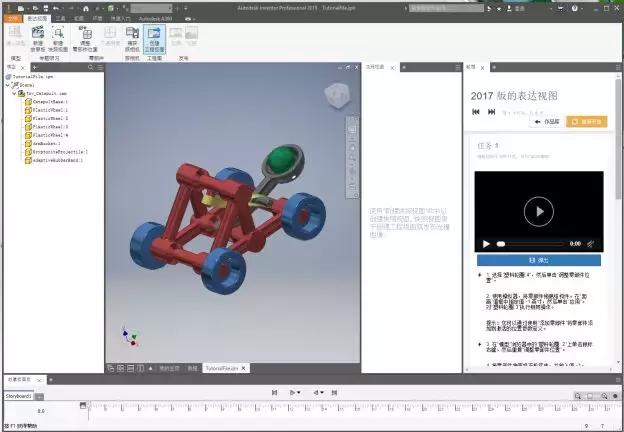Close the TutorialFile.ipn document tab

tap(244, 368)
